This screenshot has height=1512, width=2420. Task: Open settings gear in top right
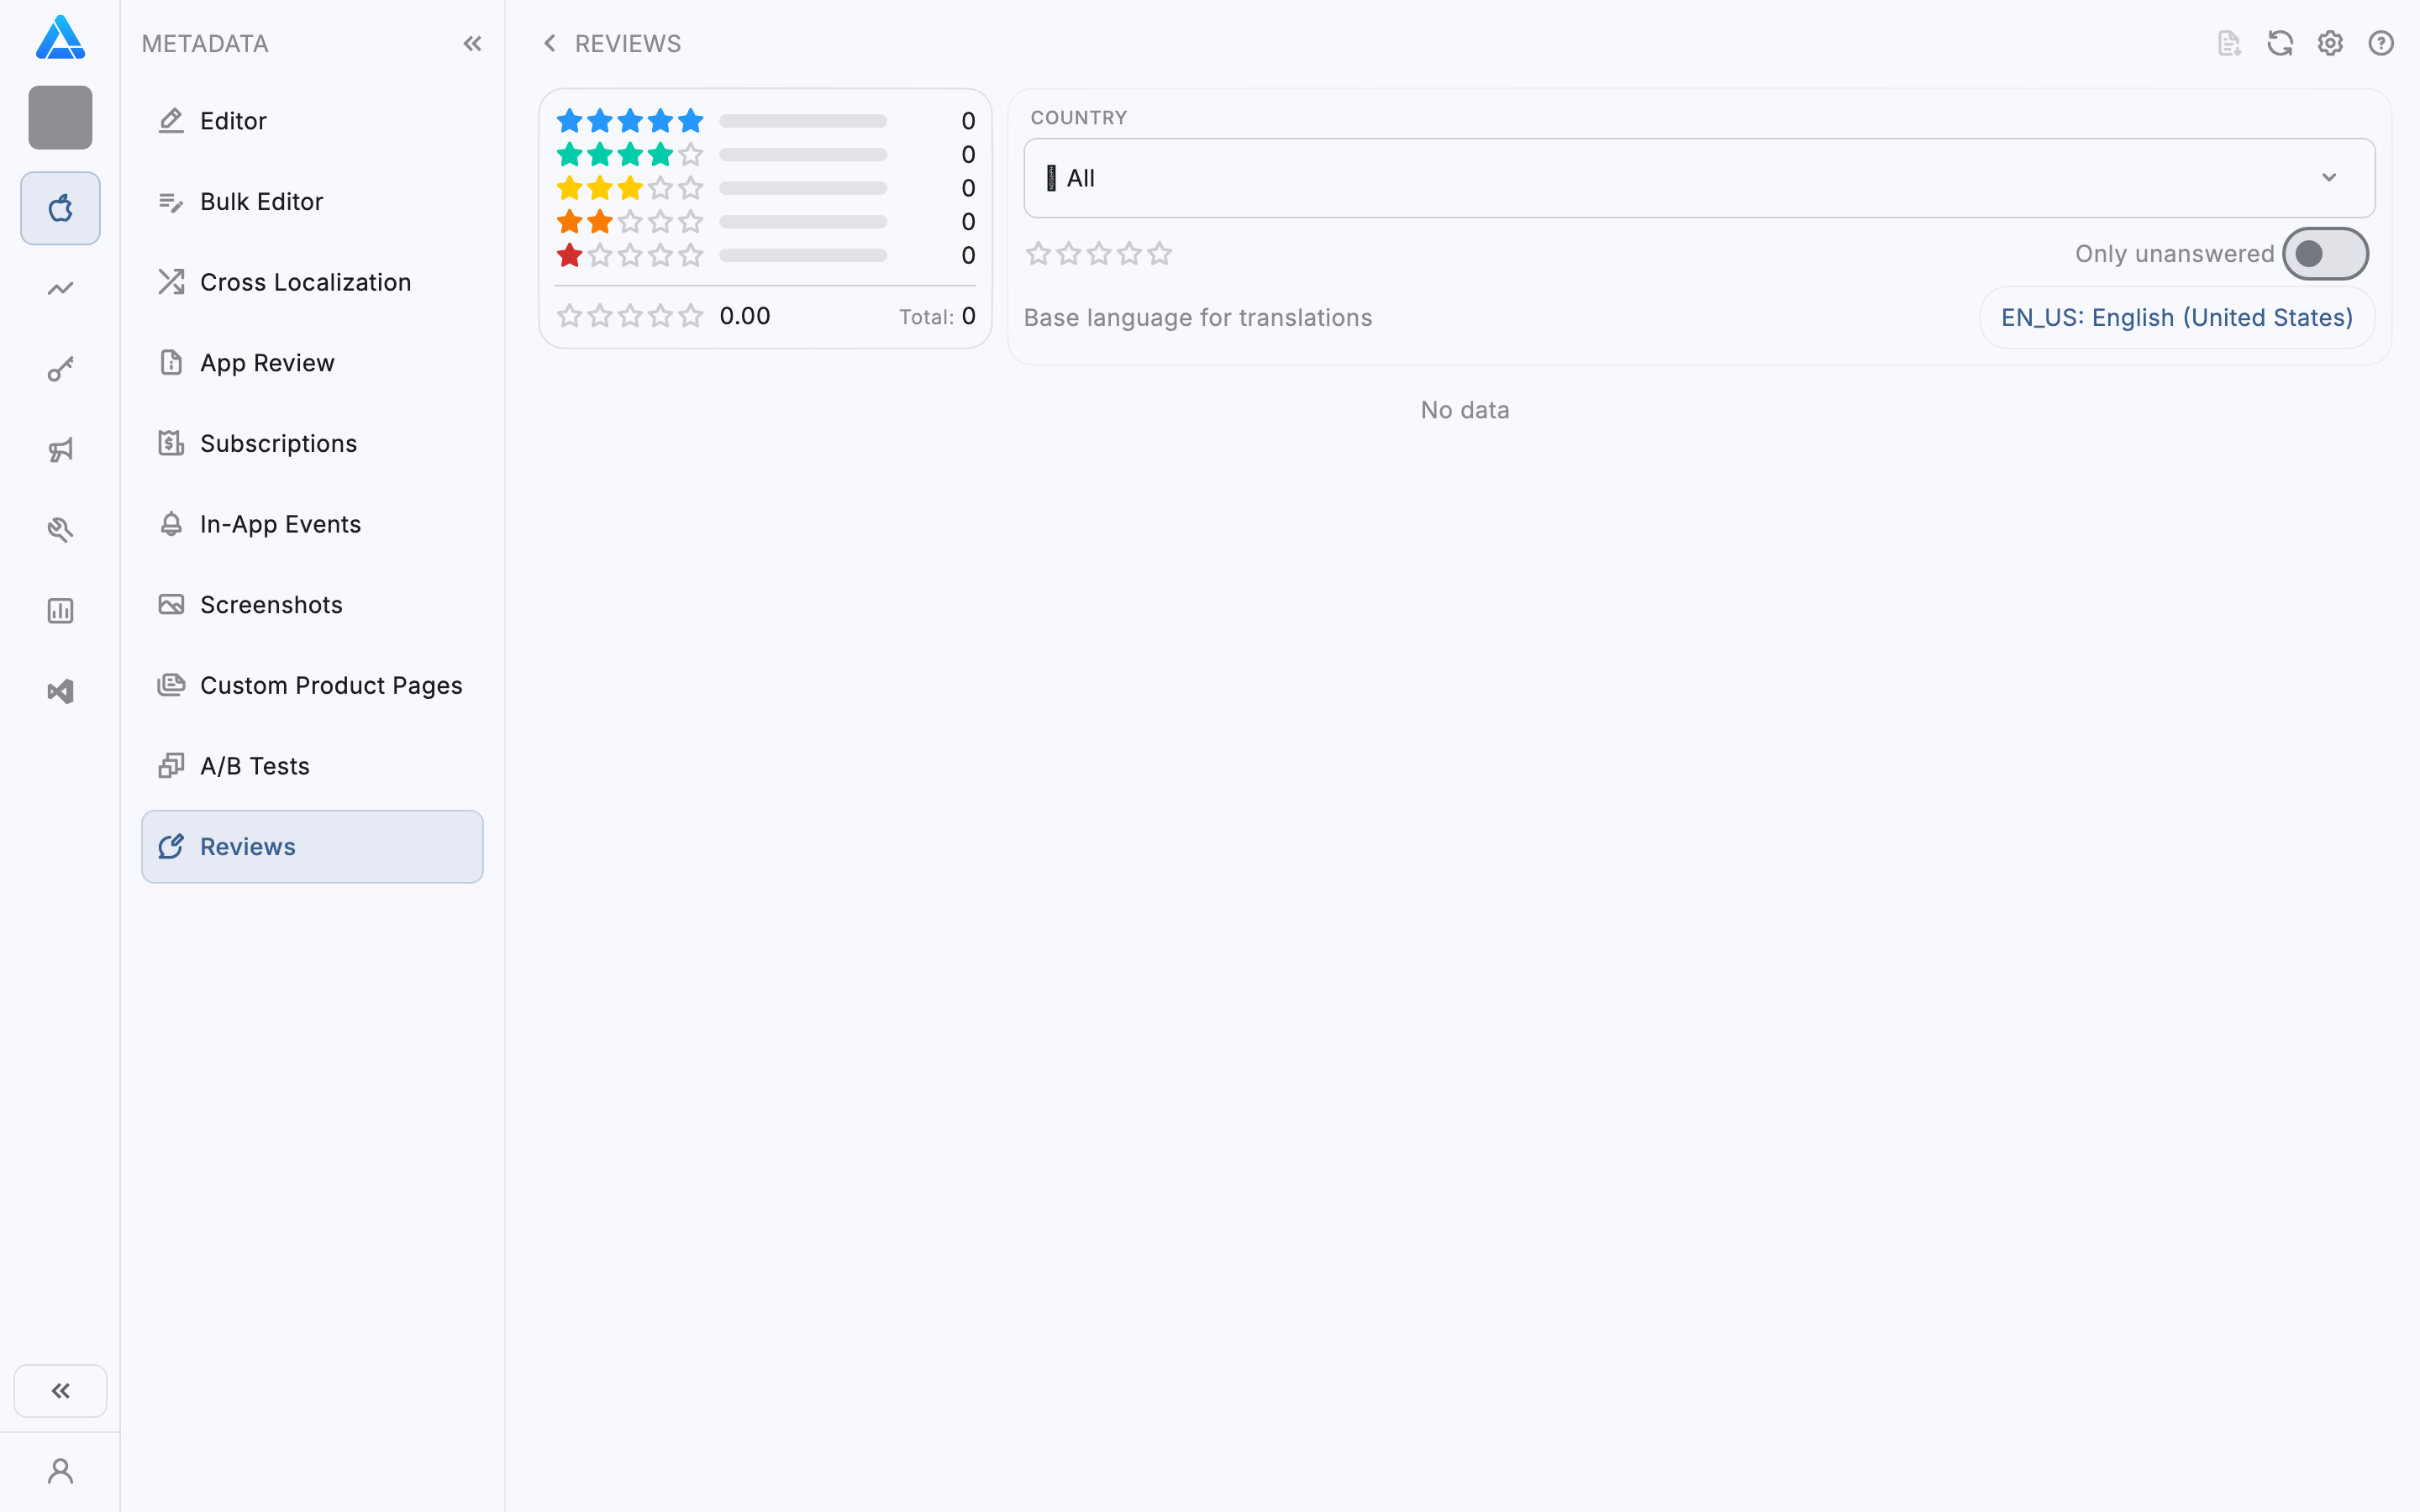click(2330, 43)
